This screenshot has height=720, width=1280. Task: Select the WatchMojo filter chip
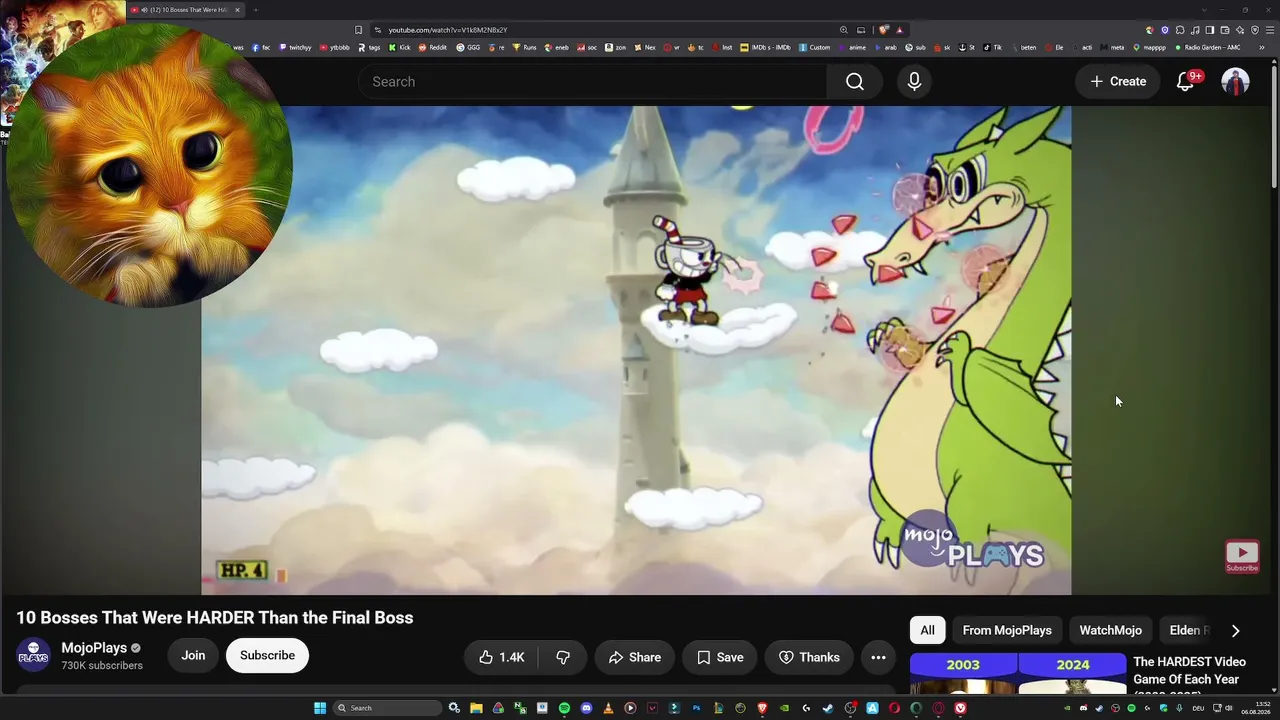tap(1110, 630)
